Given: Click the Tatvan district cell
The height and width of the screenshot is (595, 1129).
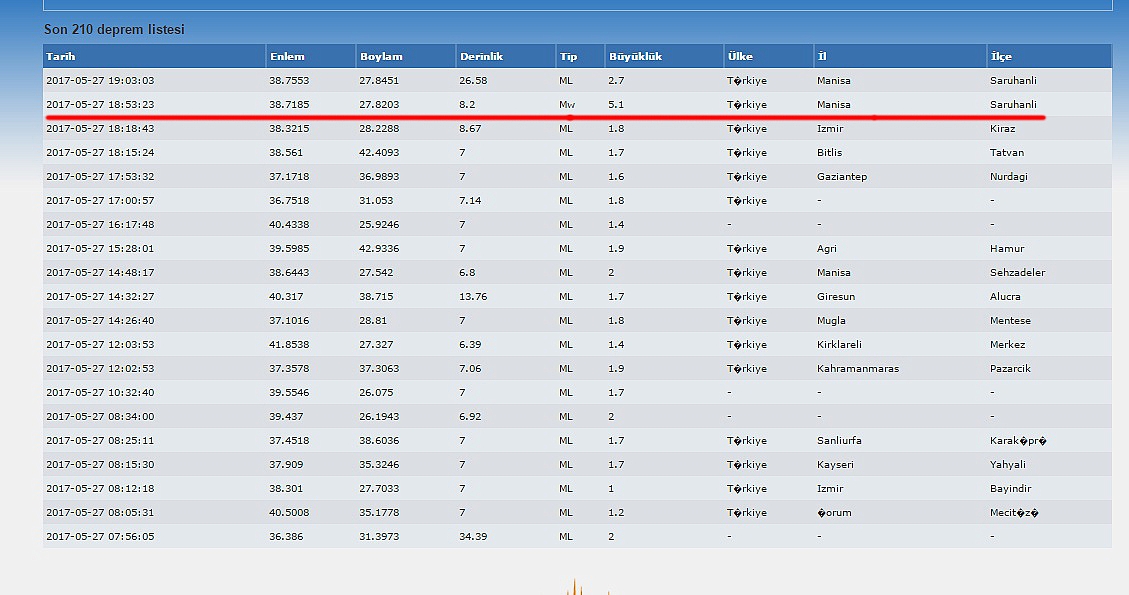Looking at the screenshot, I should [1007, 153].
